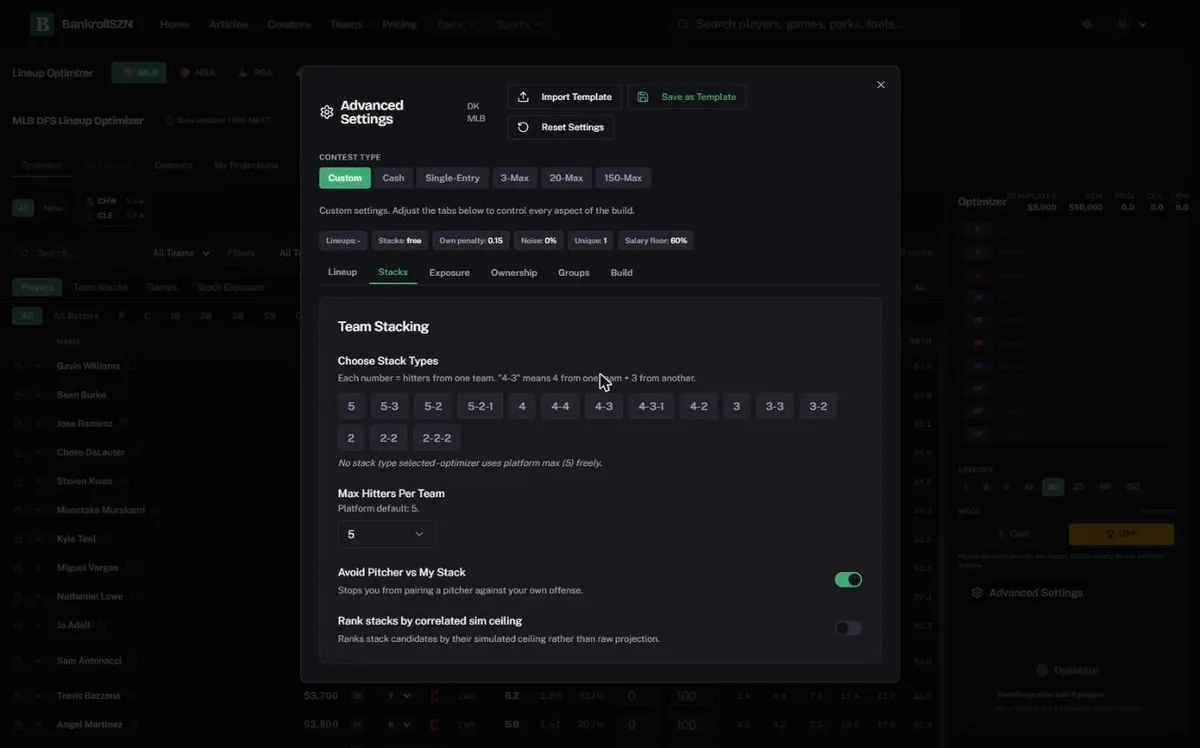Click the Reset Settings circular arrow icon
The height and width of the screenshot is (748, 1200).
tap(523, 127)
